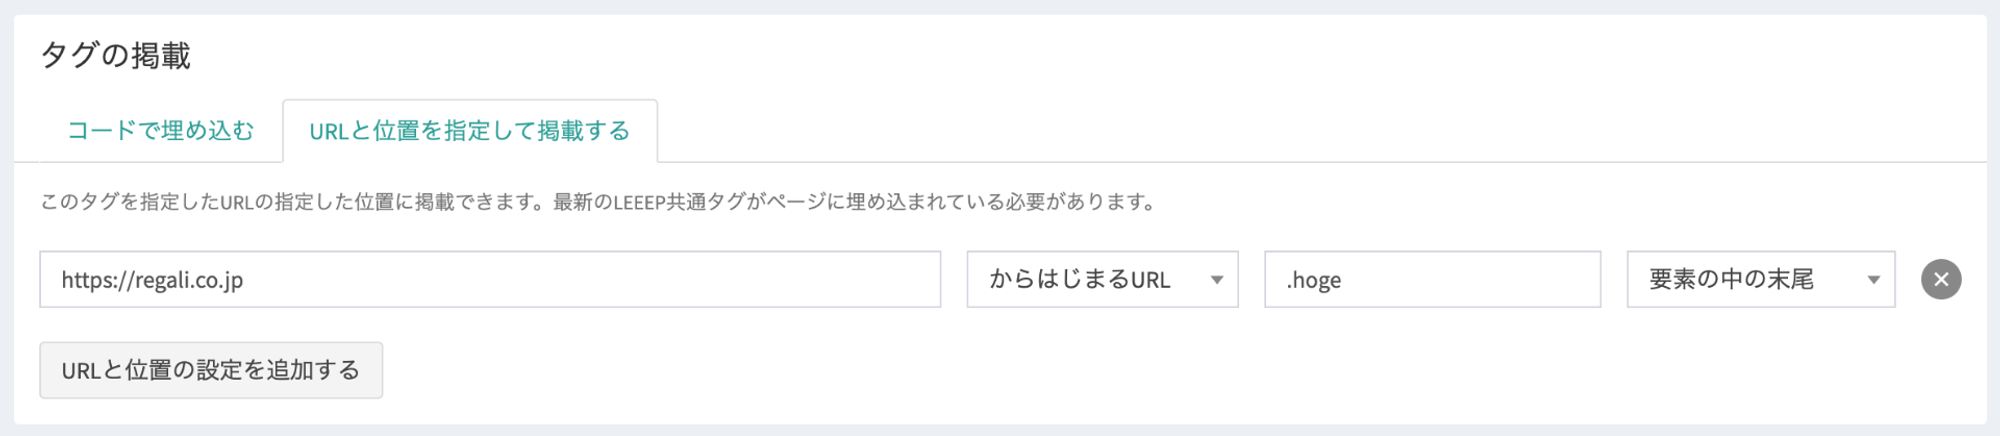The width and height of the screenshot is (2000, 436).
Task: Switch to コードで埋め込む tab
Action: (x=160, y=131)
